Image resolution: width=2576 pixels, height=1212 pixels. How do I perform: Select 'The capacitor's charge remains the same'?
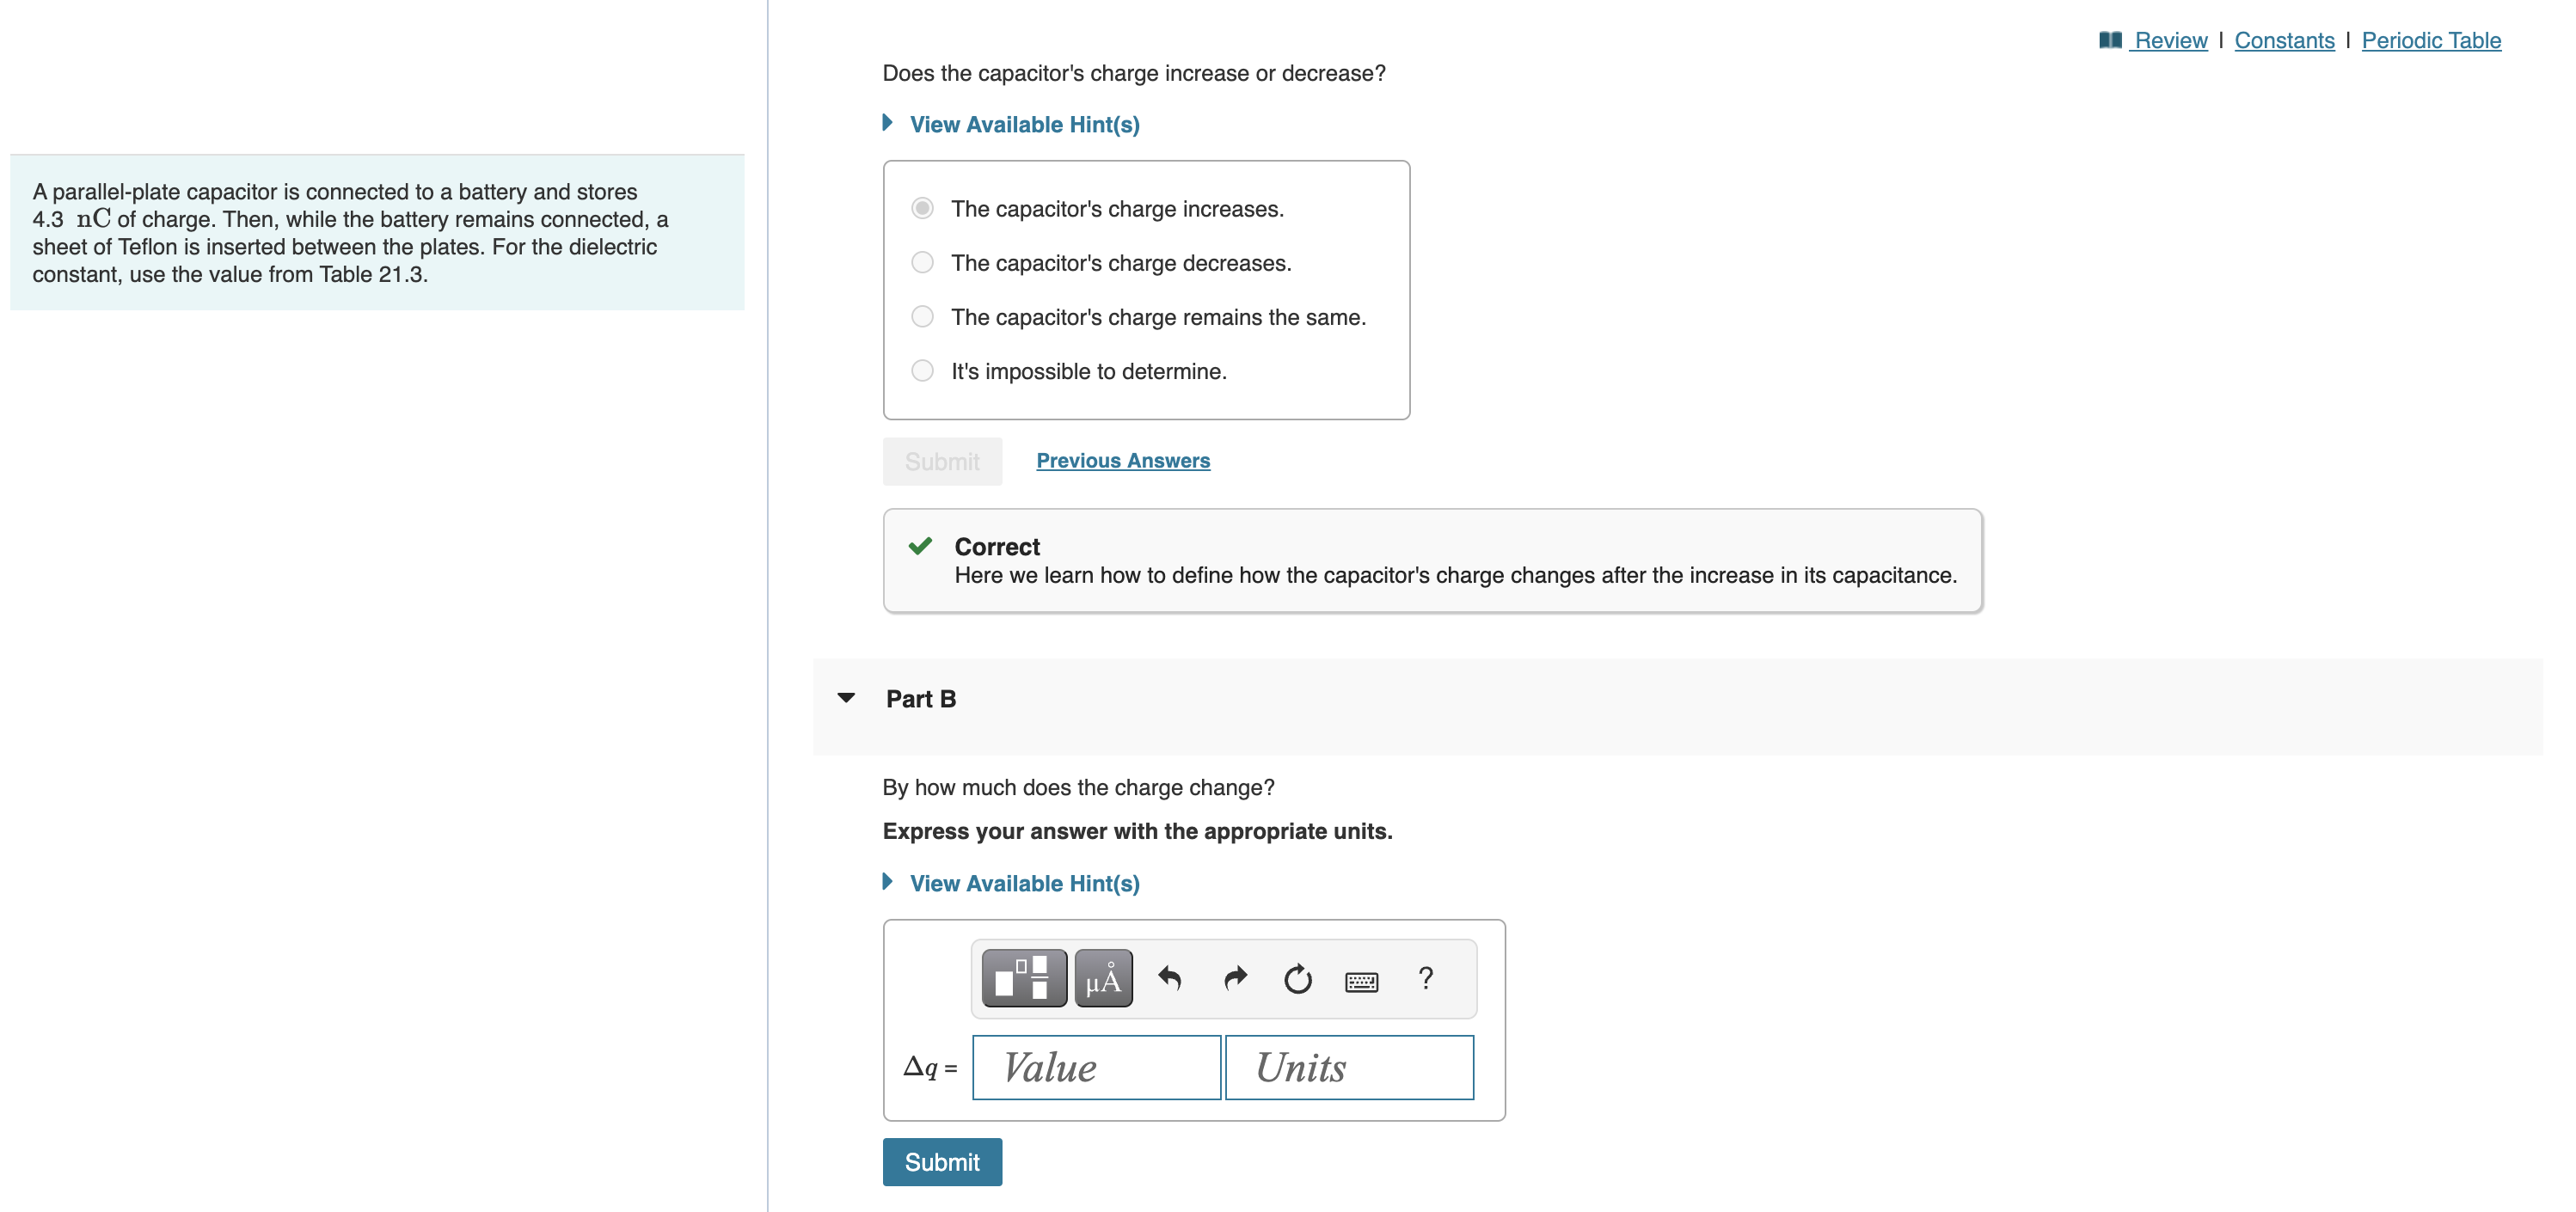[922, 316]
